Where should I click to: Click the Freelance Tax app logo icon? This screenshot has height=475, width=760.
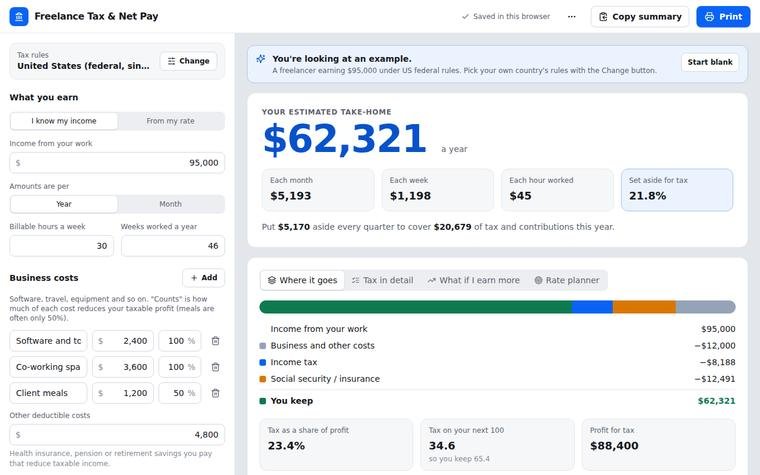(19, 16)
